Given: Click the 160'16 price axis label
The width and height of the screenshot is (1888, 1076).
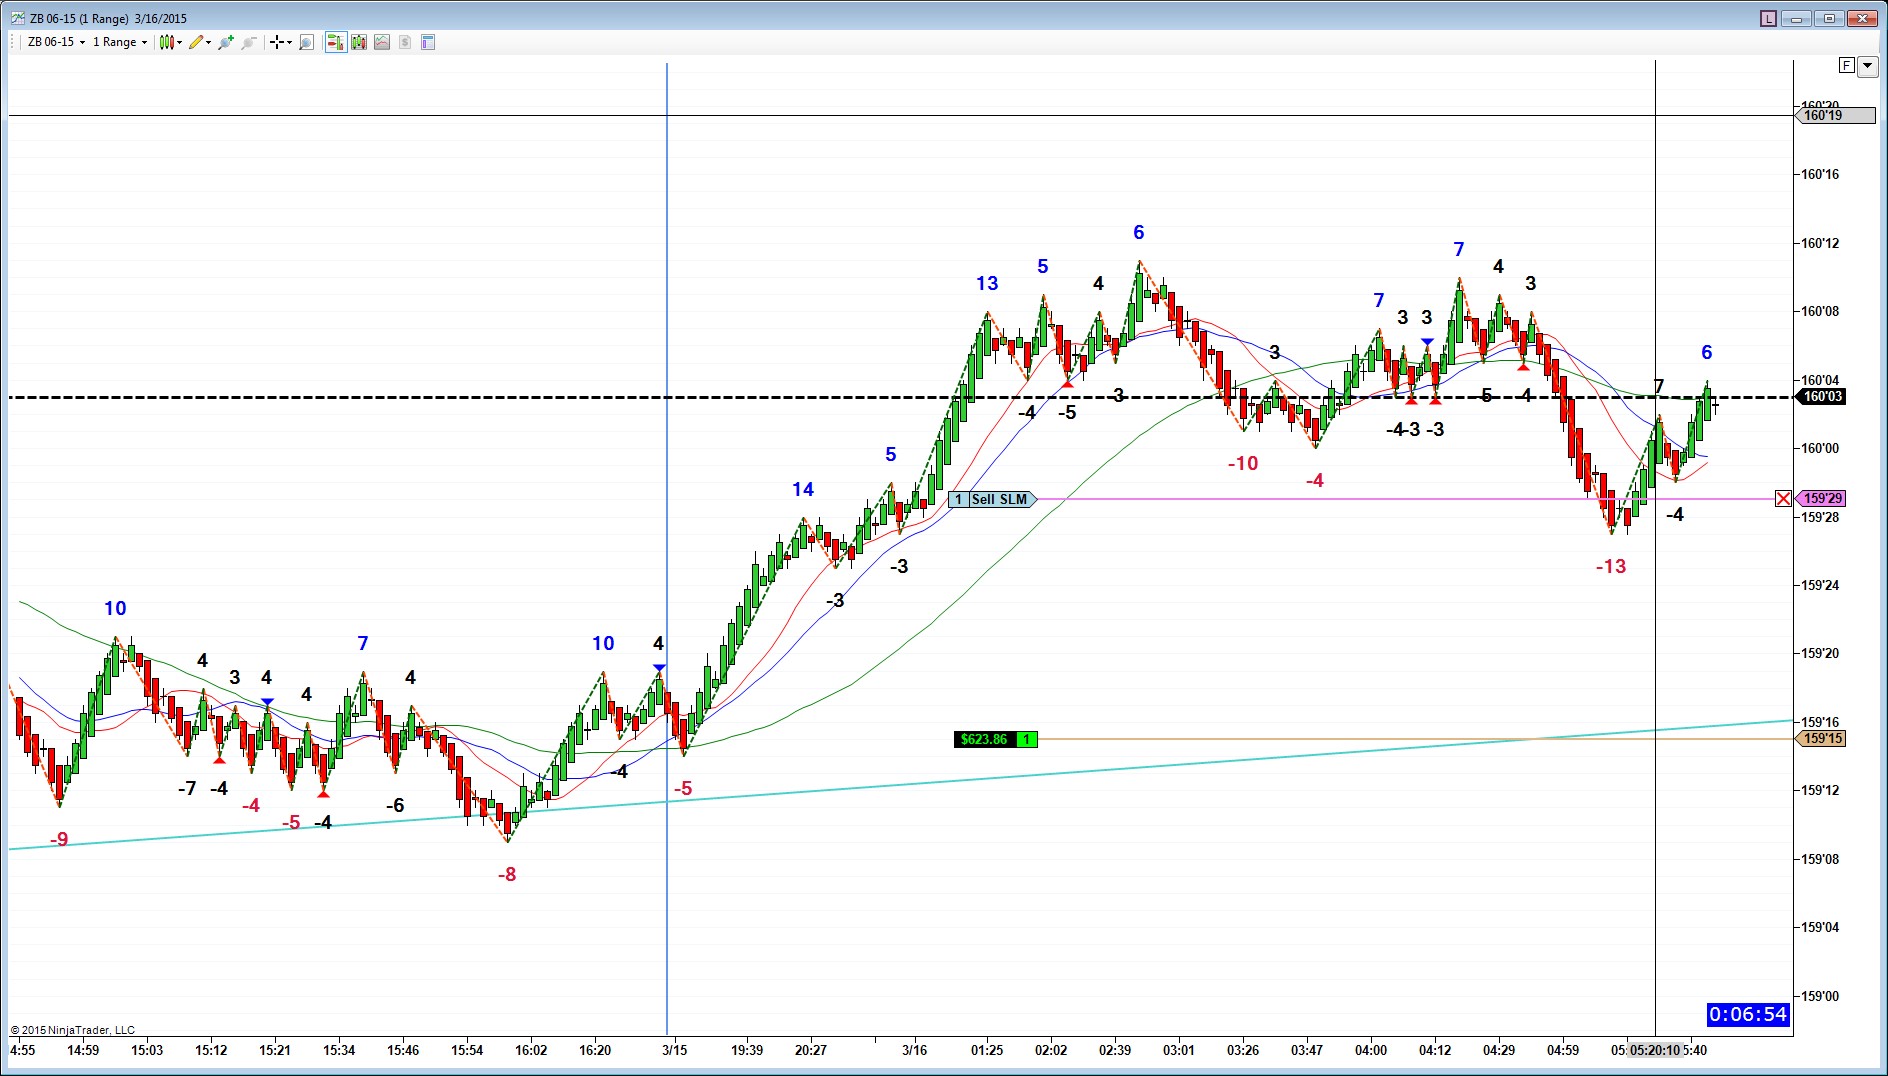Looking at the screenshot, I should tap(1820, 174).
